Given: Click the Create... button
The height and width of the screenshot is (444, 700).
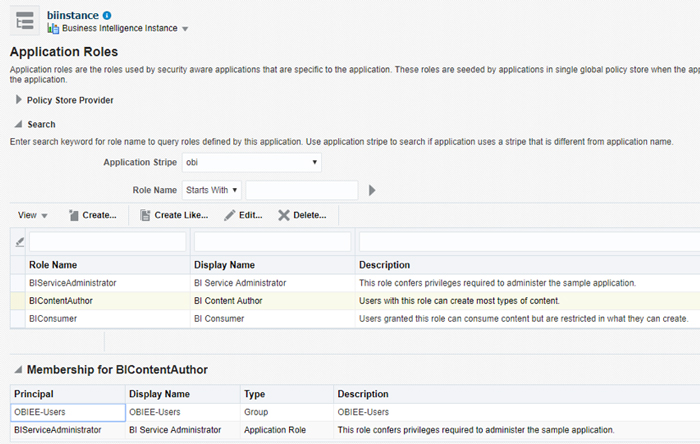Looking at the screenshot, I should [93, 215].
